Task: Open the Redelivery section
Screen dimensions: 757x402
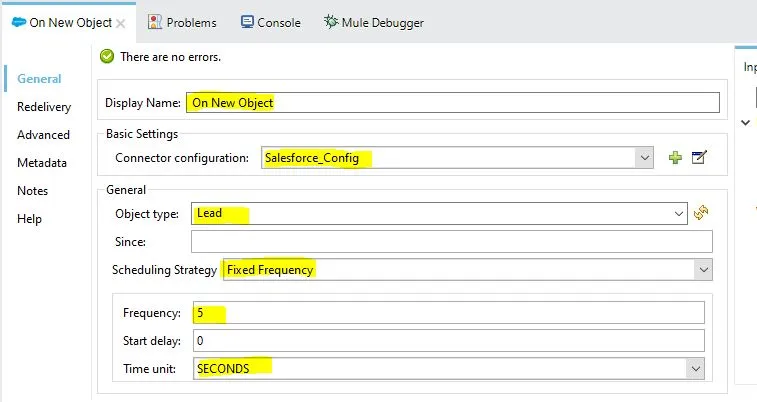Action: (44, 107)
